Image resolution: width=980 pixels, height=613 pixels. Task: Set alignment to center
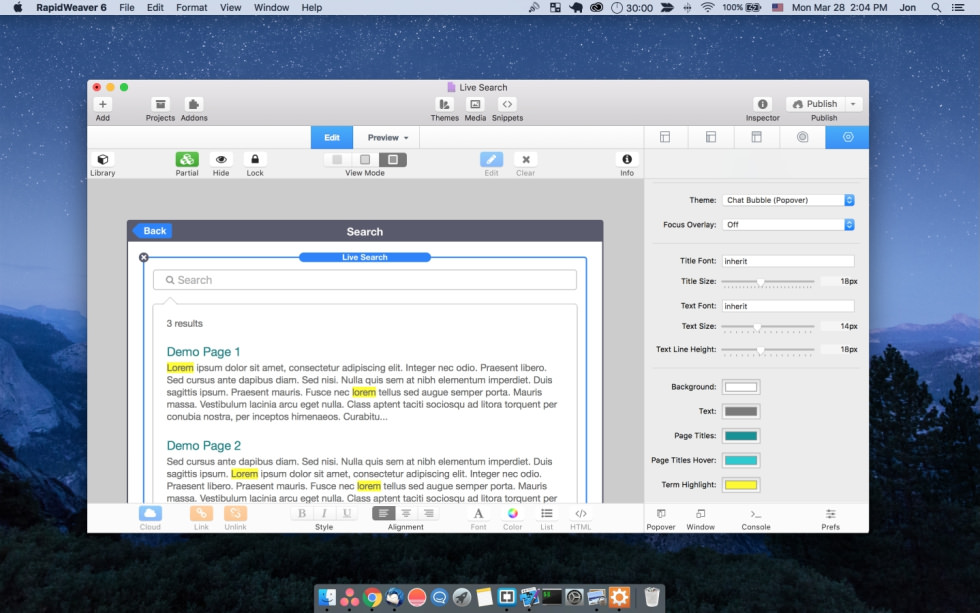tap(406, 514)
